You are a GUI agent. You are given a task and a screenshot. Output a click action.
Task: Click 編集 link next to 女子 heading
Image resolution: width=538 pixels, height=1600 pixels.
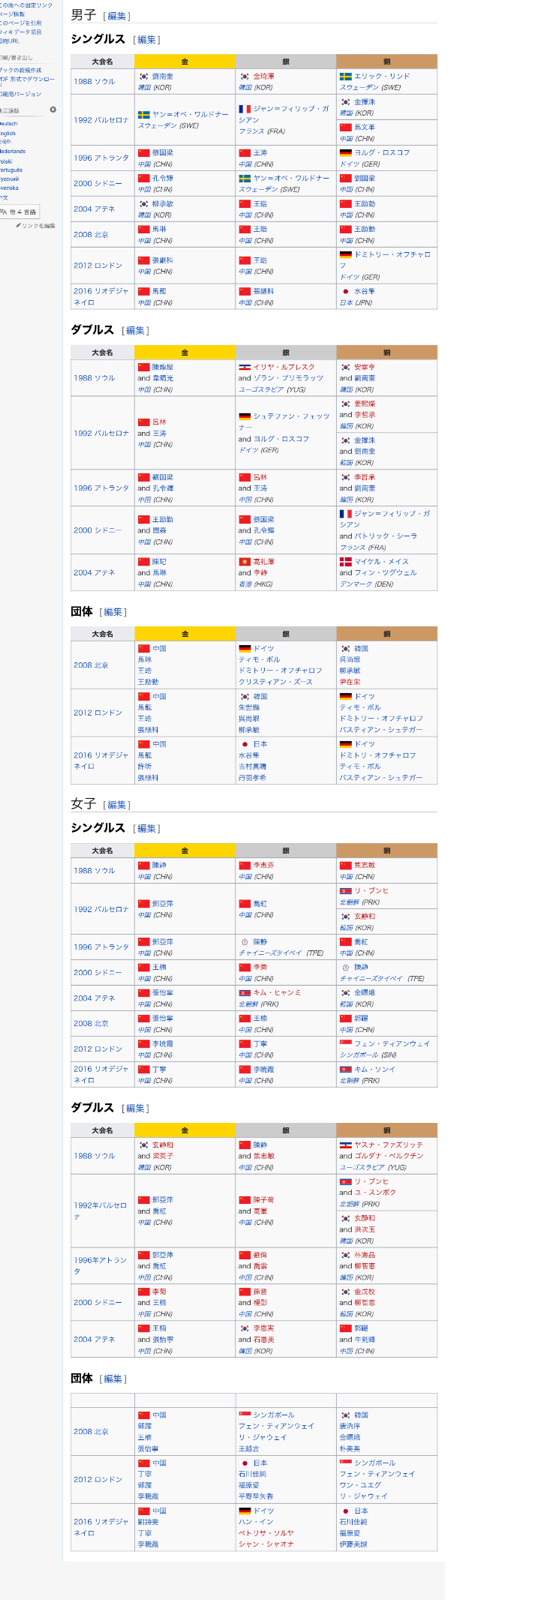click(118, 805)
